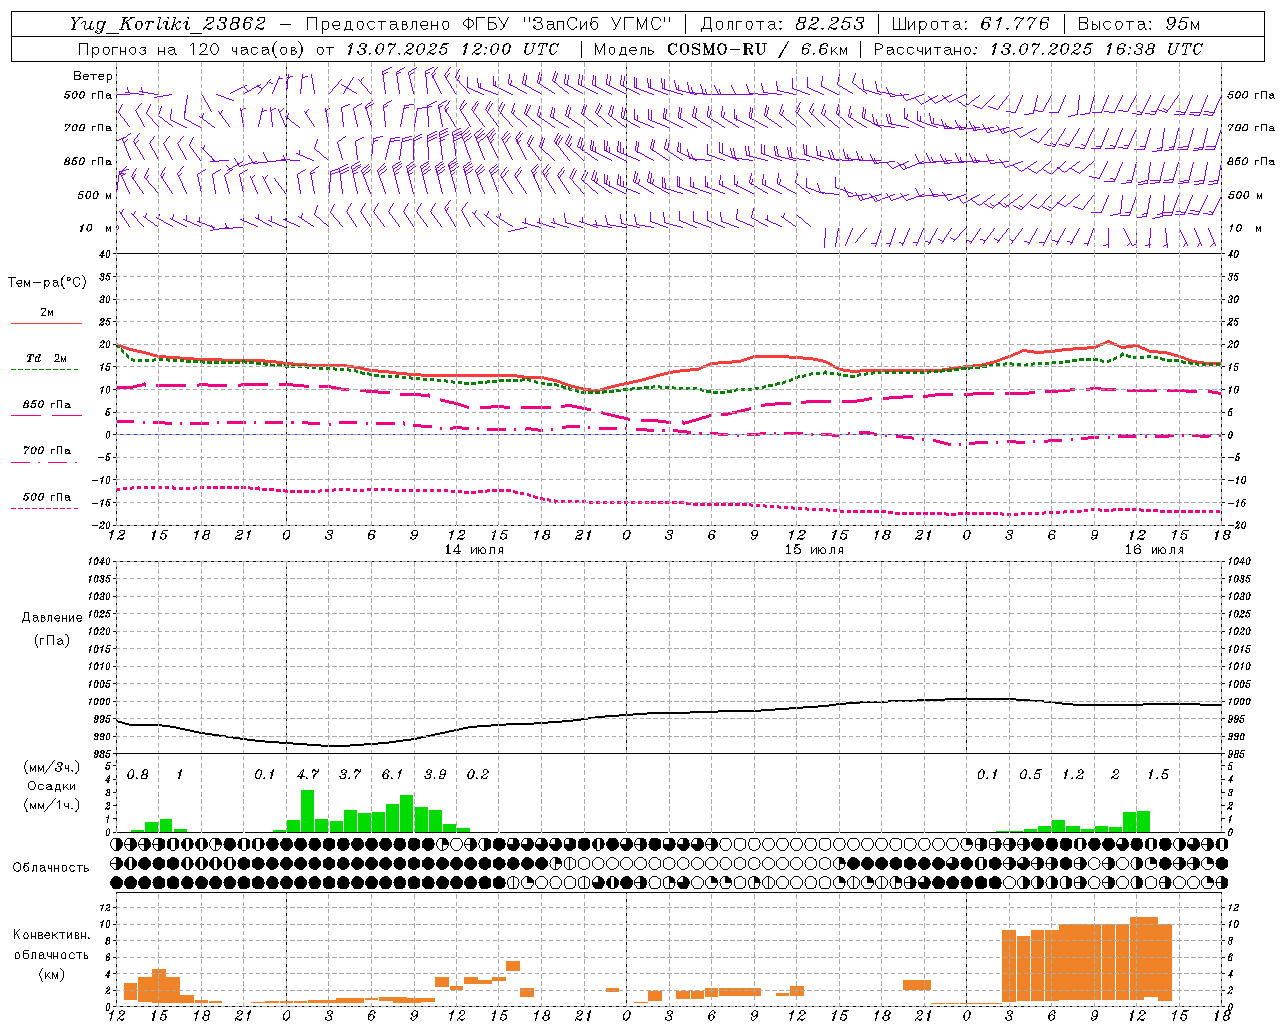Click the 3.9 precipitation amount
This screenshot has width=1280, height=1024.
(x=435, y=774)
